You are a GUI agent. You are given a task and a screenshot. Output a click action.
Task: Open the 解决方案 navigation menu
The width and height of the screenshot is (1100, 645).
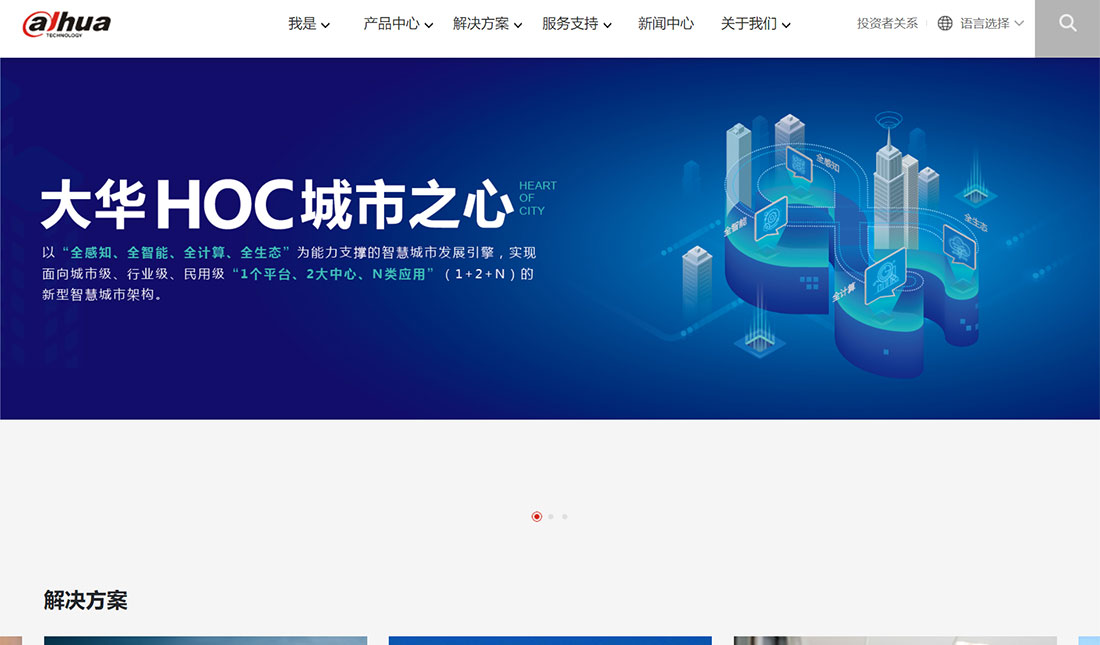coord(481,24)
